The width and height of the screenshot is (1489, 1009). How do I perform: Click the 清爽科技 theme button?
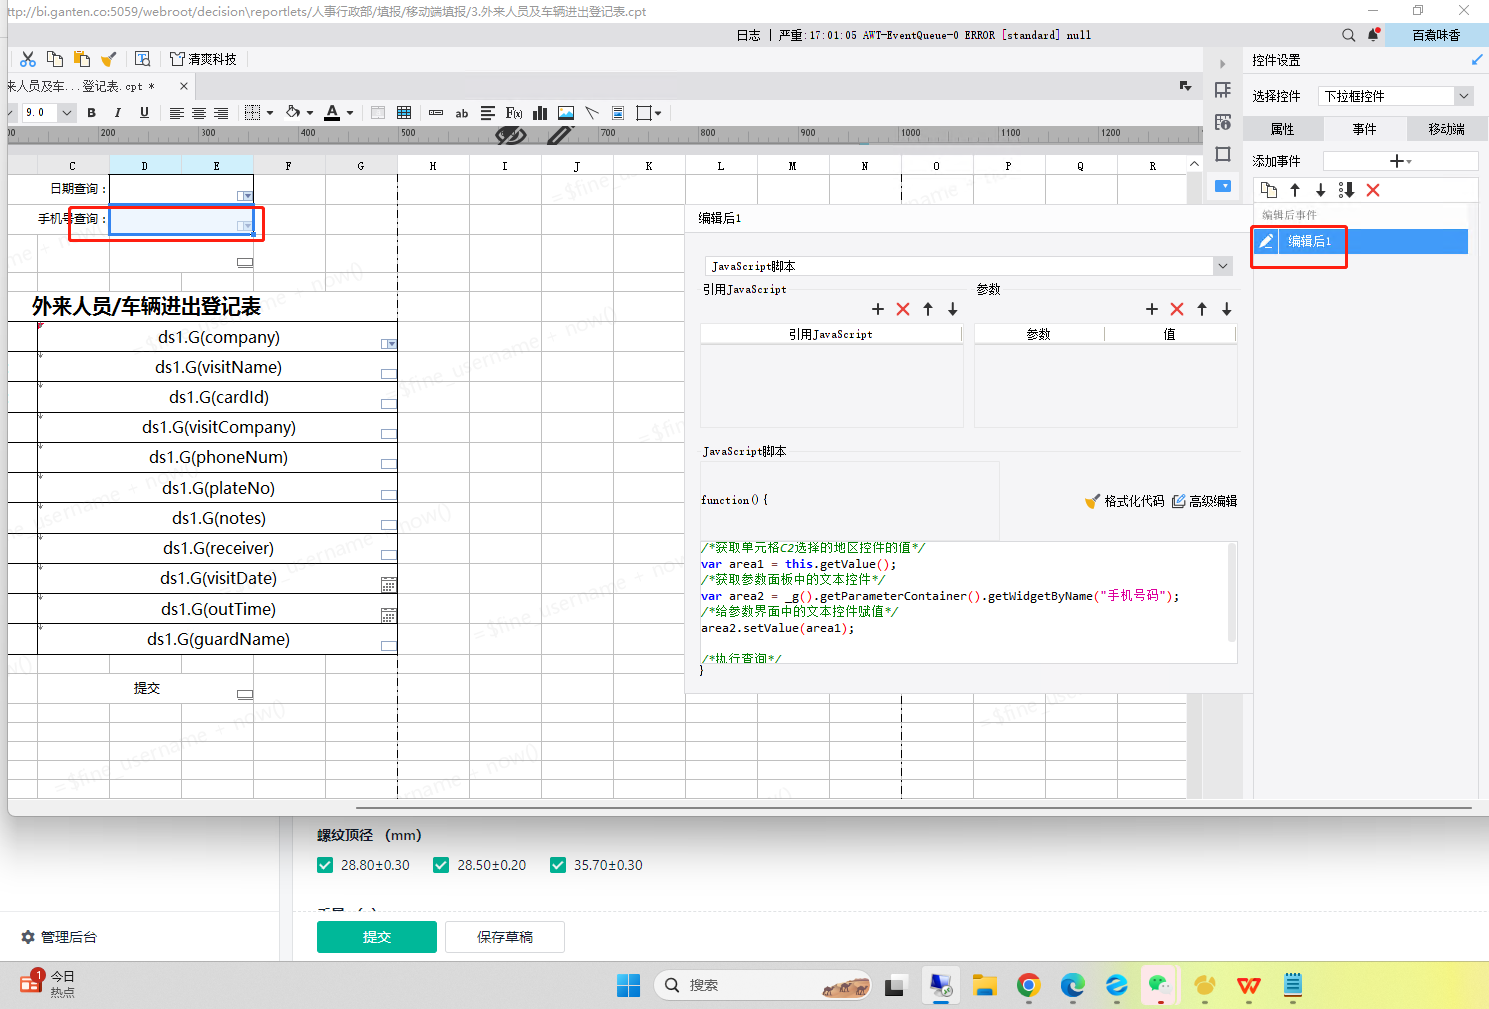point(203,59)
